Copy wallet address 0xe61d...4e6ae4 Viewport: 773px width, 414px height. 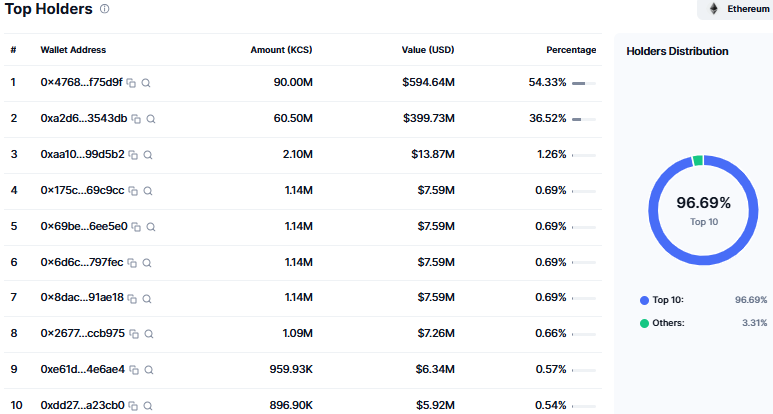[134, 370]
